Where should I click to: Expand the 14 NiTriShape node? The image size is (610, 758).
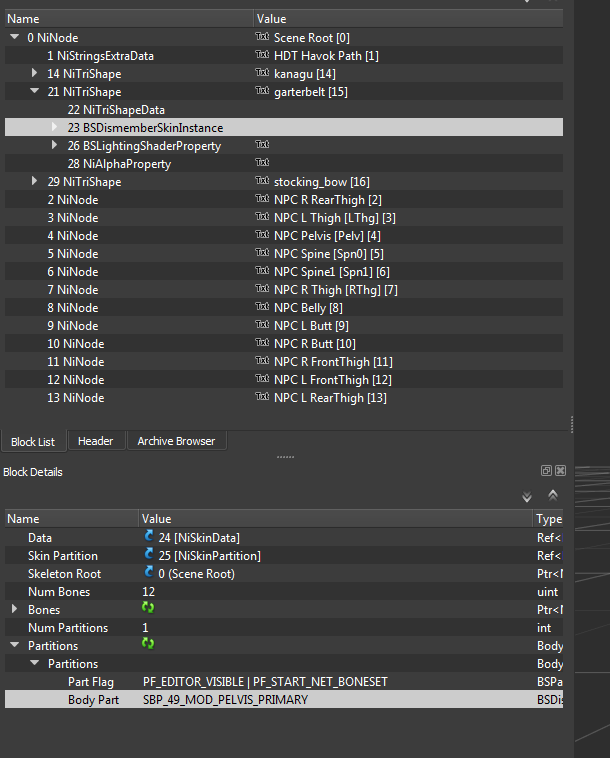click(x=34, y=73)
